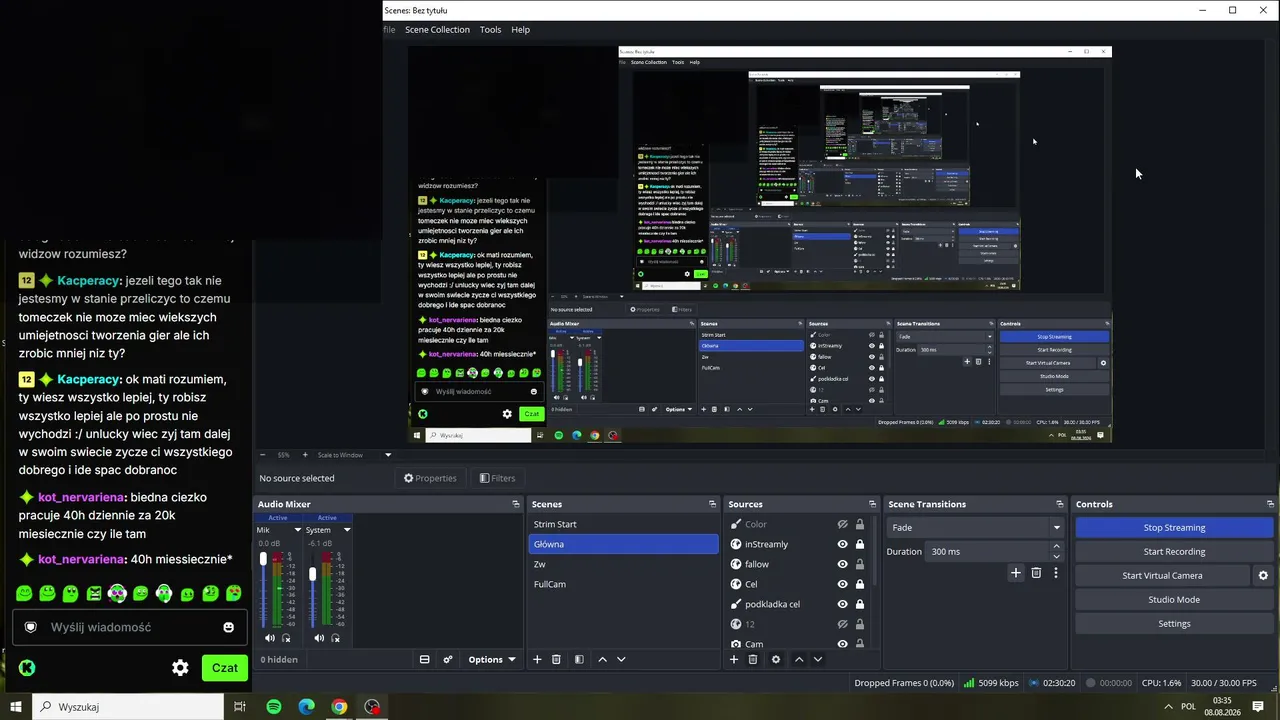Undock the Audio Mixer panel

click(516, 504)
